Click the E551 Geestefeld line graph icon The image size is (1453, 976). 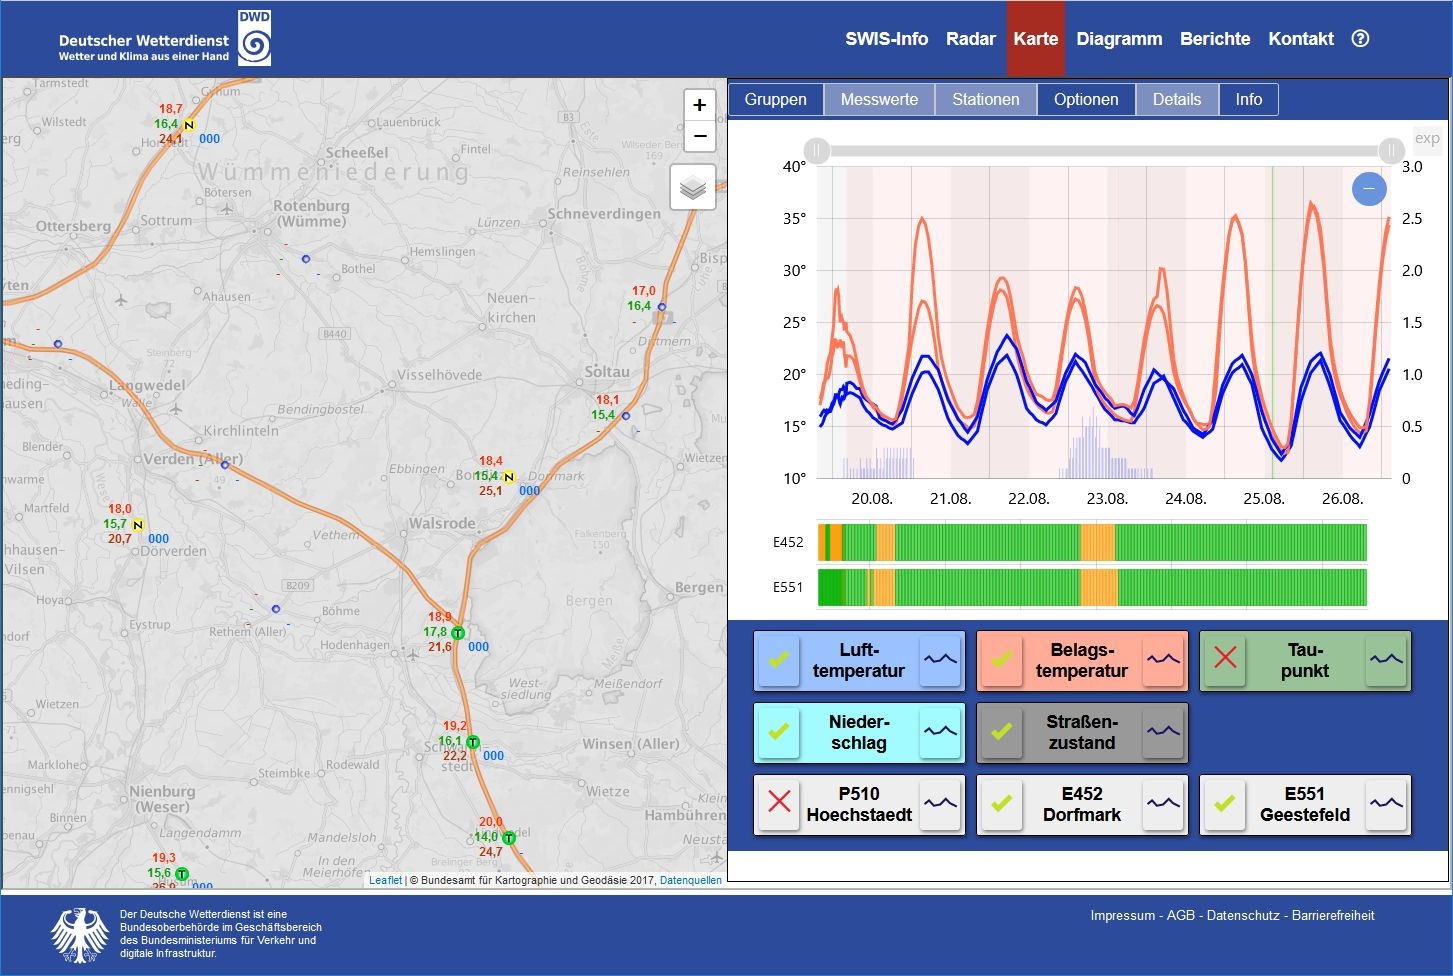tap(1386, 804)
